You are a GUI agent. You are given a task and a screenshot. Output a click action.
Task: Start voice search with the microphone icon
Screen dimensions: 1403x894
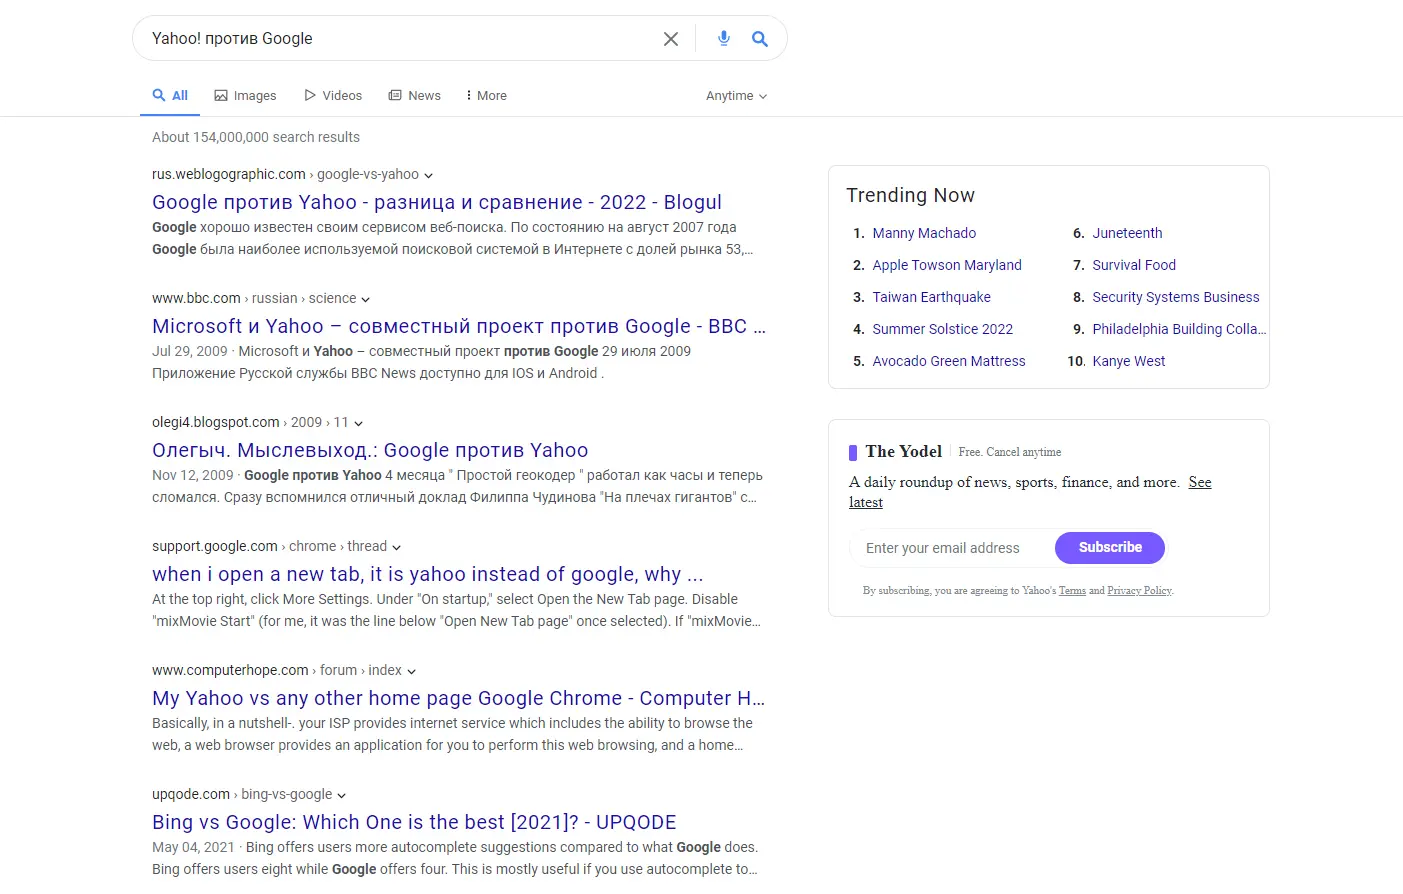pyautogui.click(x=724, y=39)
